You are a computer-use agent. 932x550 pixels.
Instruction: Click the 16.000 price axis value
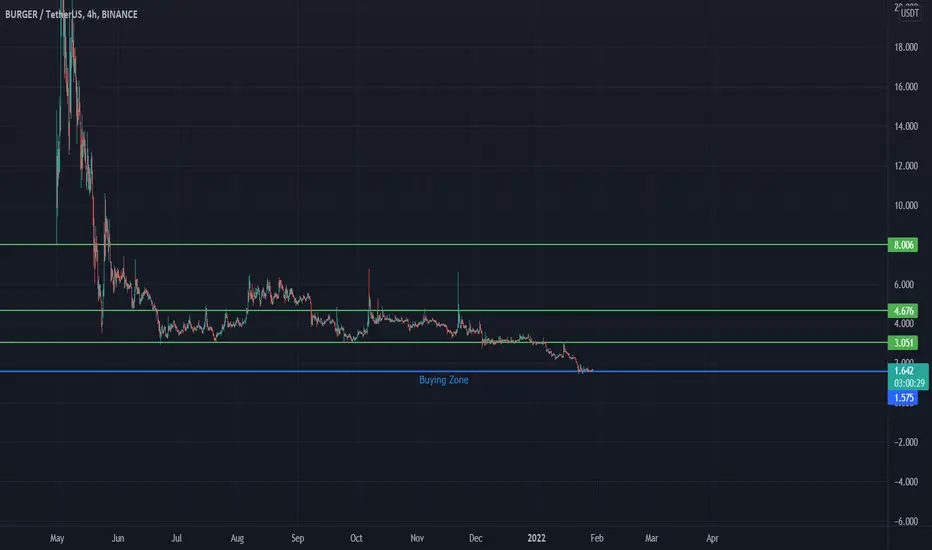coord(906,87)
